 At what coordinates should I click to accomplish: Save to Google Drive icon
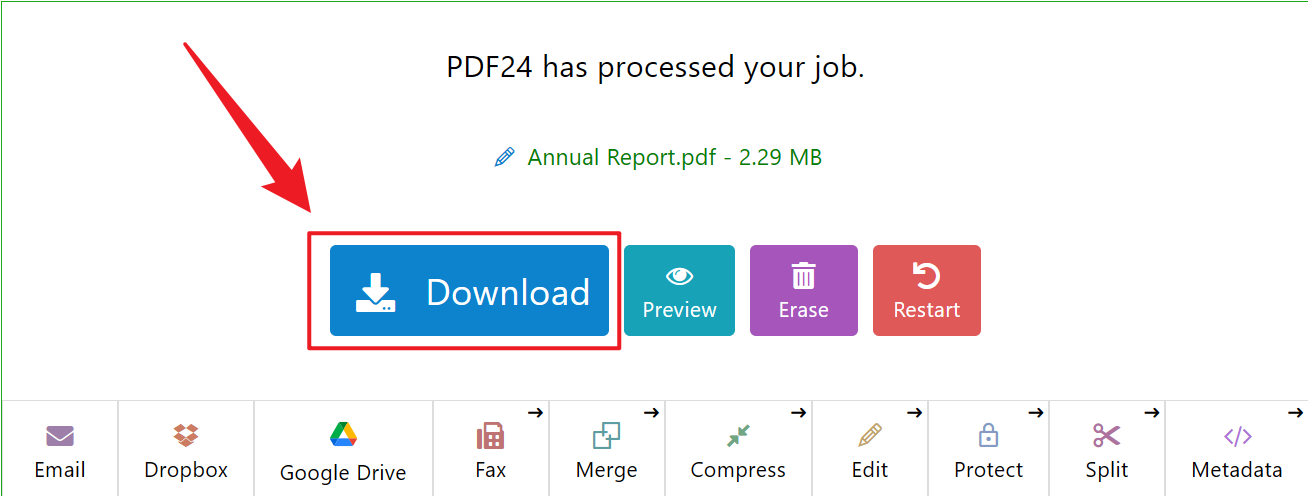point(343,435)
